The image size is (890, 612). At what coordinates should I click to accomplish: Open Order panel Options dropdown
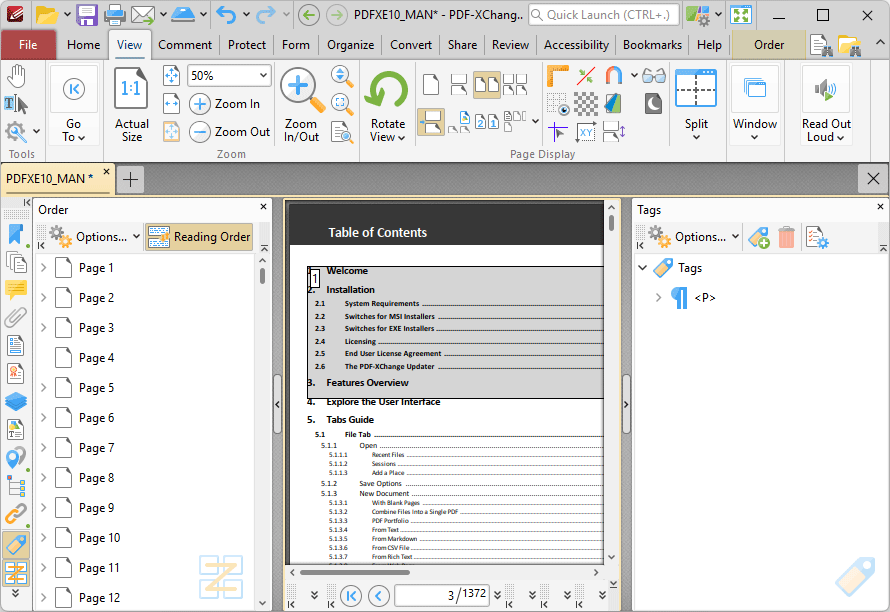pyautogui.click(x=95, y=237)
